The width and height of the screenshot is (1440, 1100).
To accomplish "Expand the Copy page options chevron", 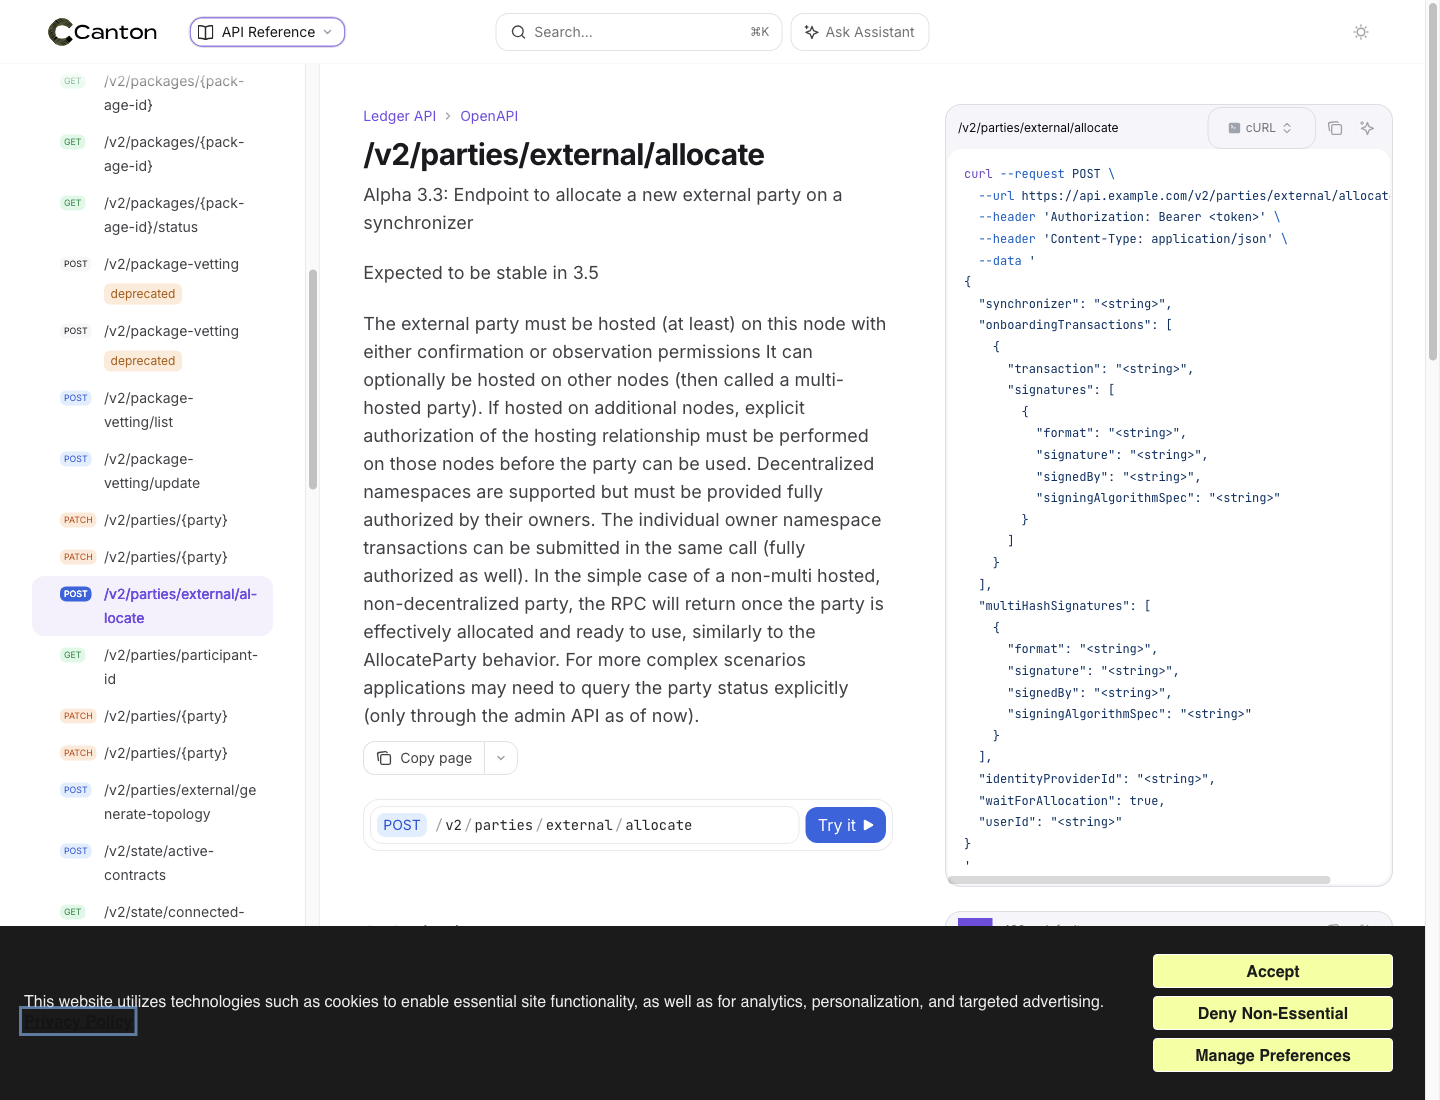I will (501, 758).
